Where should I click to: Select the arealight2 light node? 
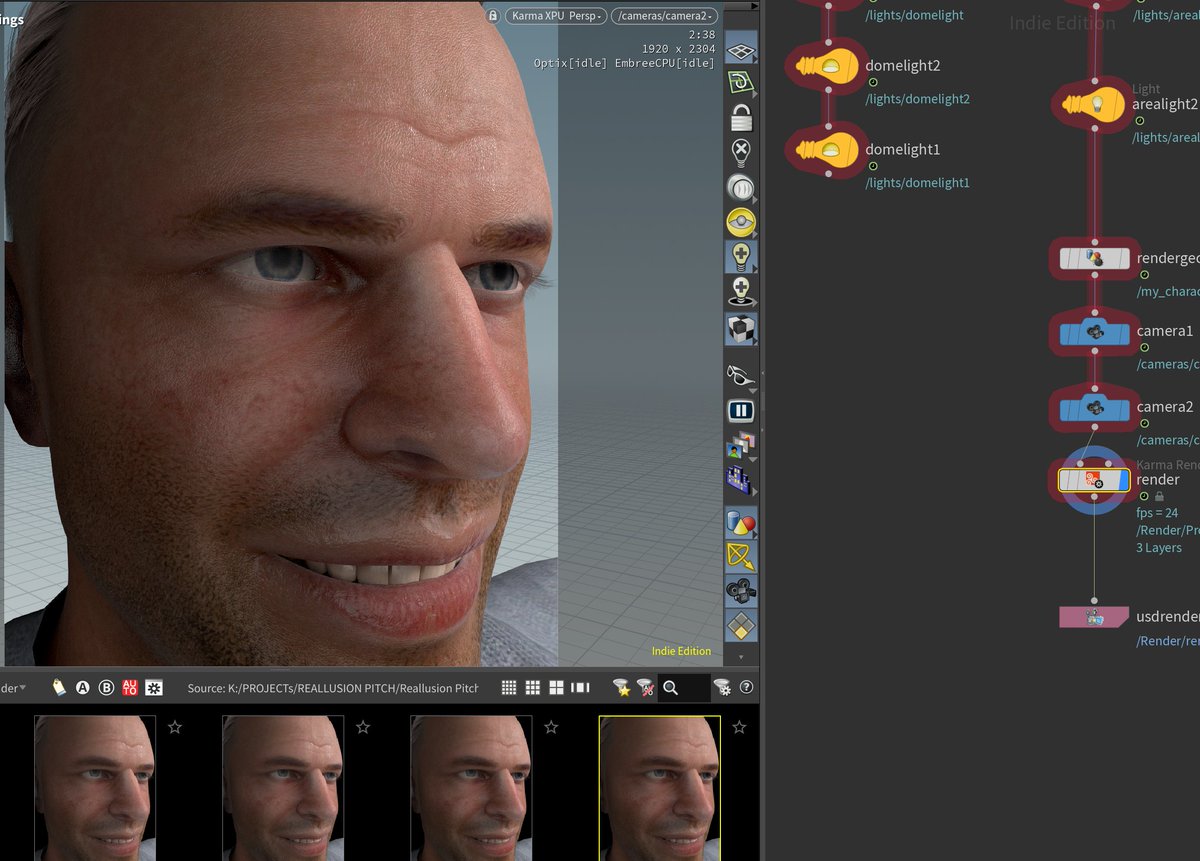point(1094,104)
